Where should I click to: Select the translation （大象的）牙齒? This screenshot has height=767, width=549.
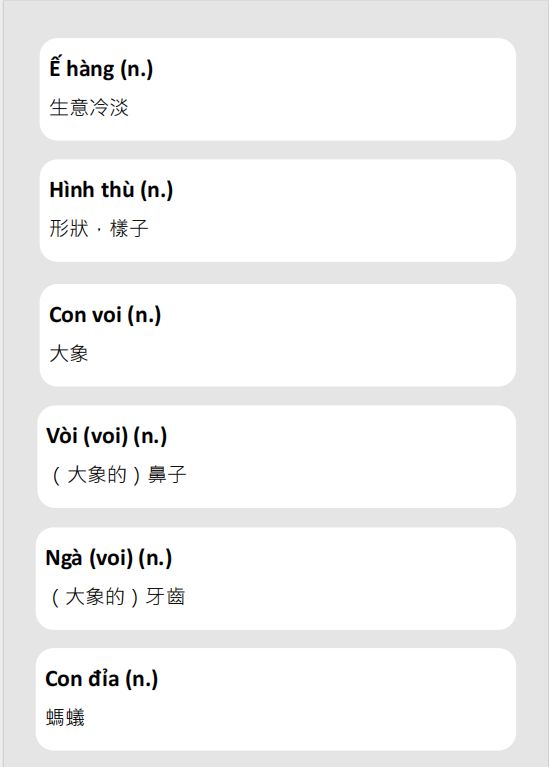pyautogui.click(x=115, y=596)
